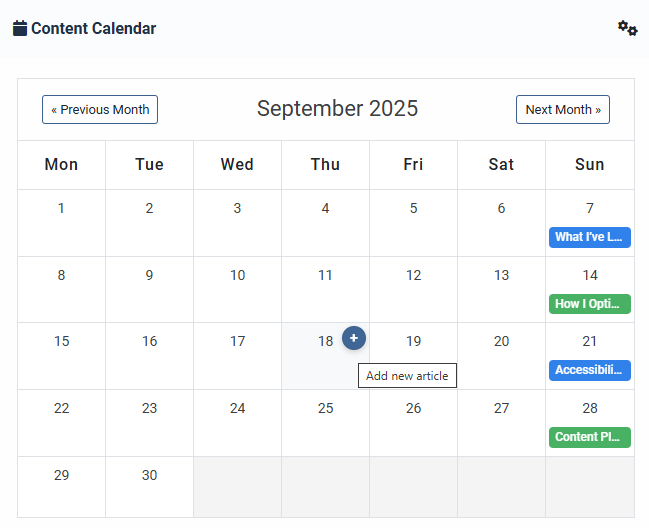Viewport: 649px width, 528px height.
Task: Go to the Previous Month
Action: pyautogui.click(x=100, y=110)
